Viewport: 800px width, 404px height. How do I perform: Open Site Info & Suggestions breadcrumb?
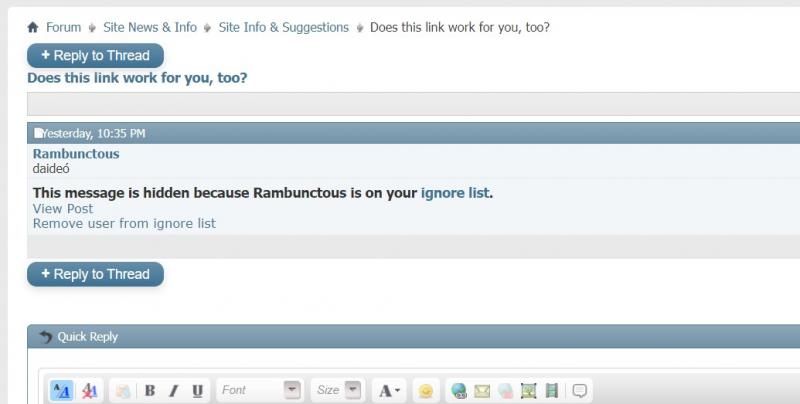pyautogui.click(x=284, y=27)
